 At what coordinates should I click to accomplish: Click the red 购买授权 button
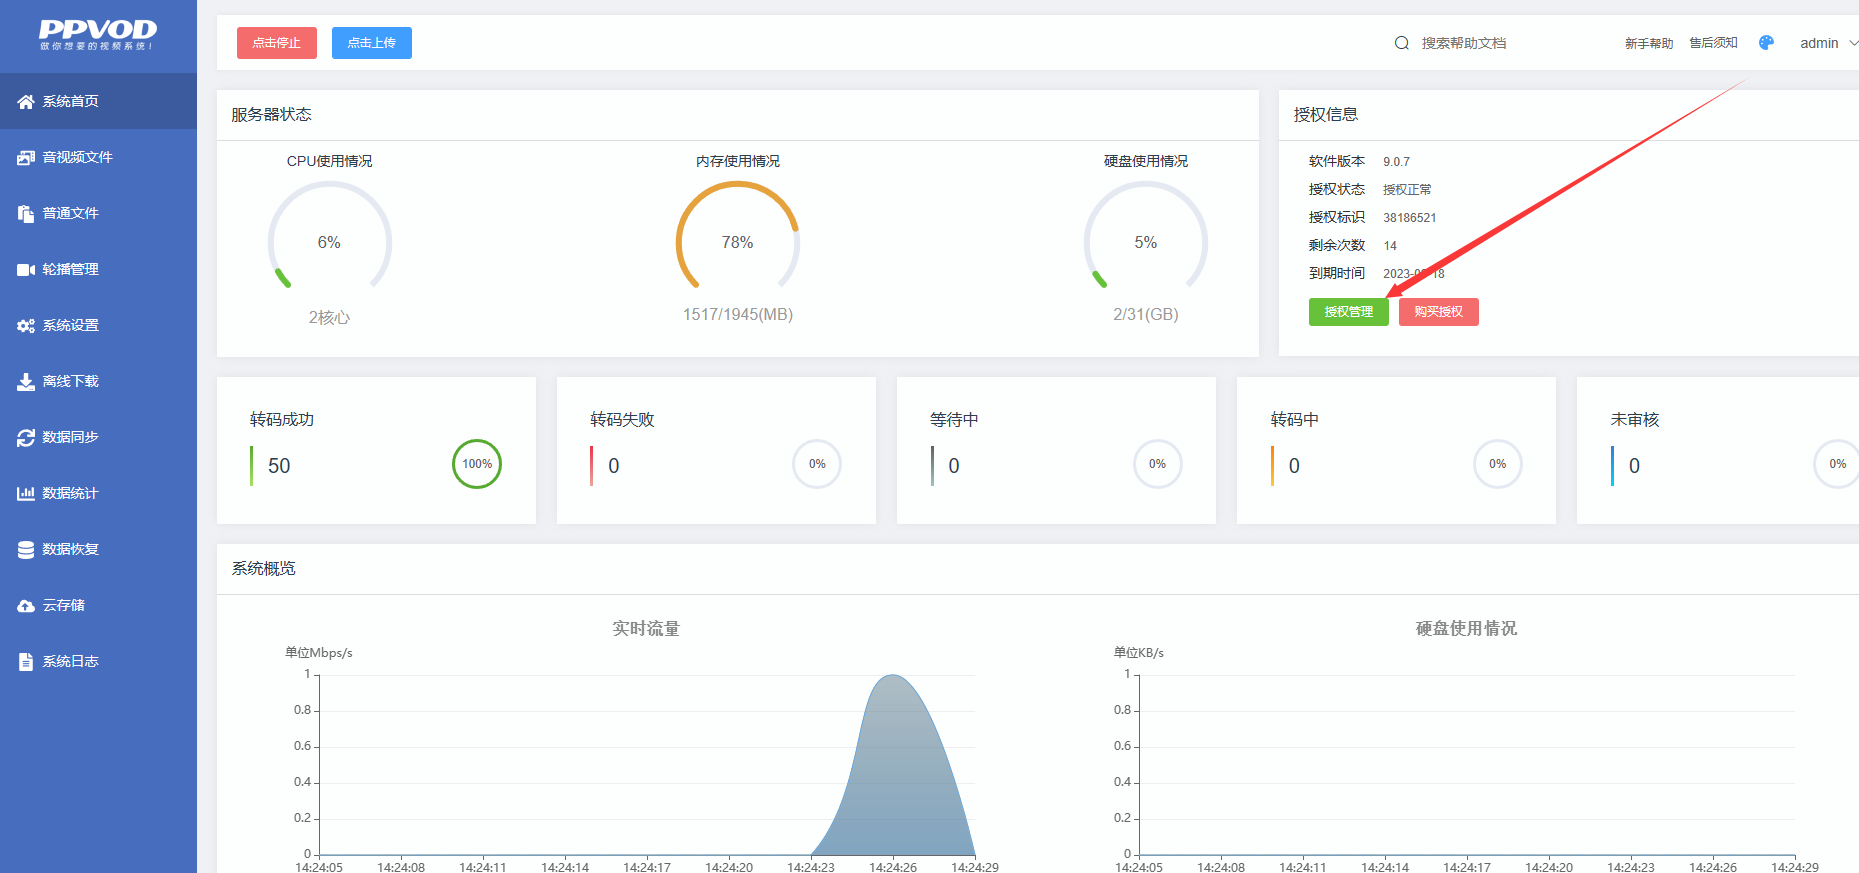1439,312
